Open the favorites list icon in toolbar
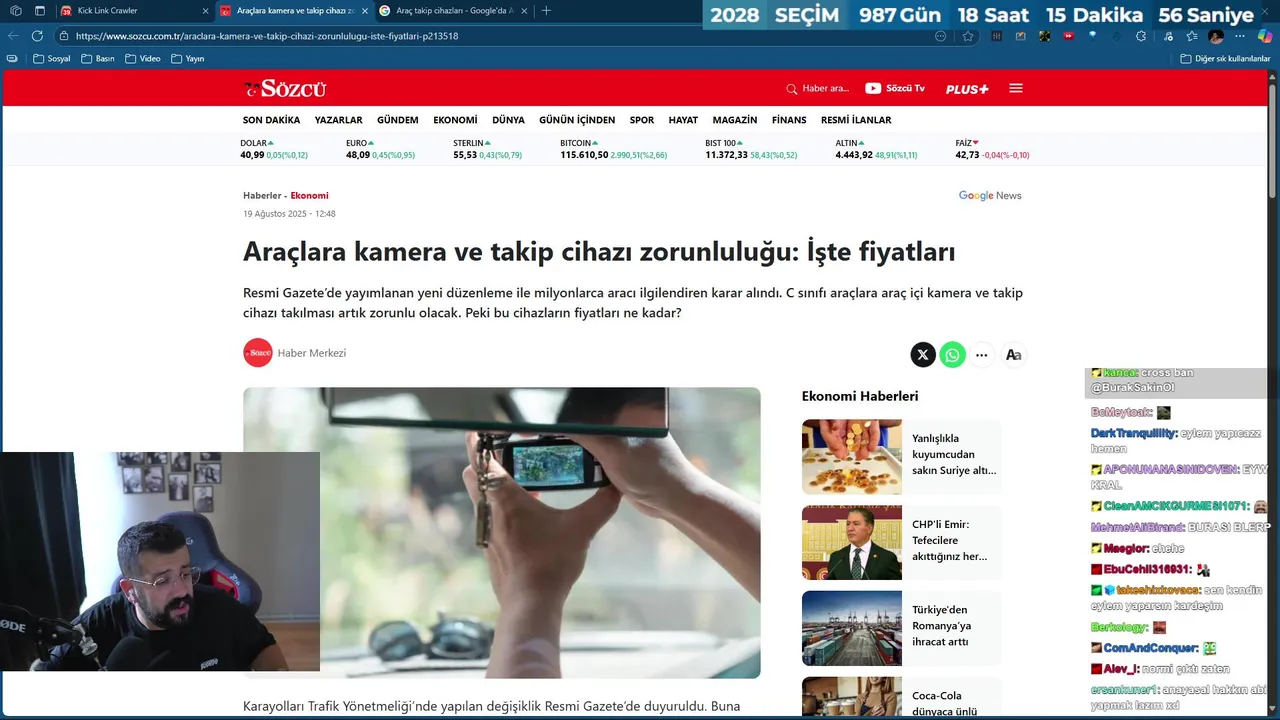This screenshot has width=1280, height=720. tap(1191, 36)
